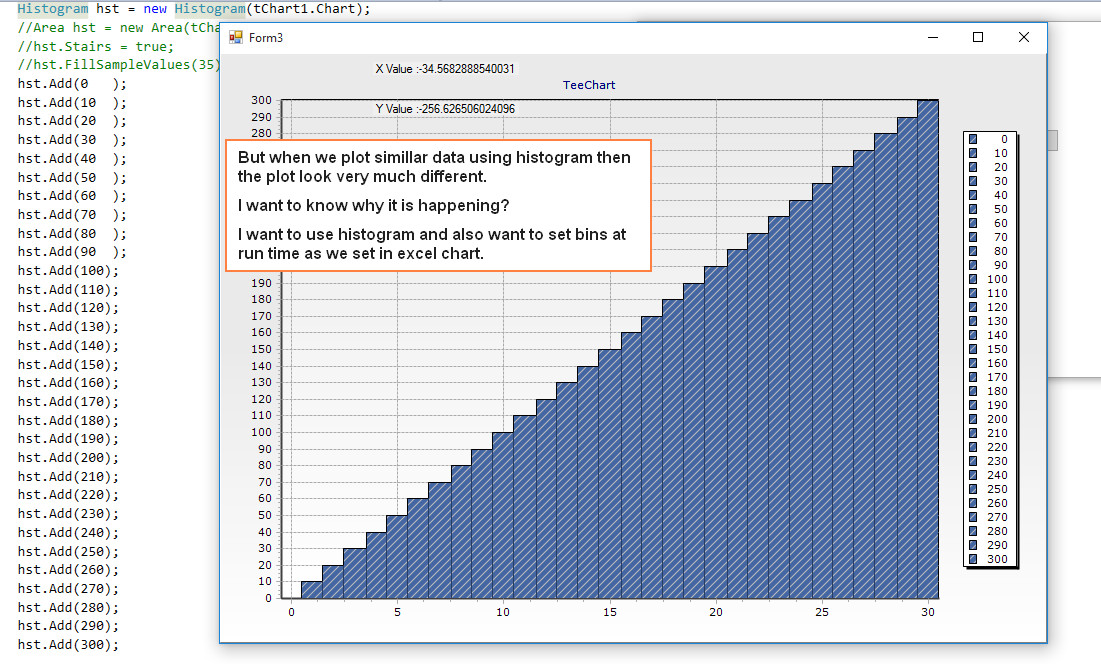Click code line hst.Add(50)
The height and width of the screenshot is (664, 1101).
pyautogui.click(x=72, y=178)
